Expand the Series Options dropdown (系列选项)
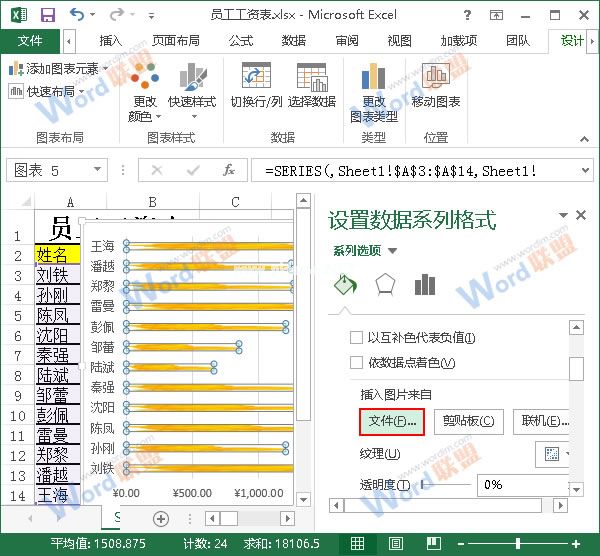Viewport: 600px width, 556px height. [x=365, y=251]
